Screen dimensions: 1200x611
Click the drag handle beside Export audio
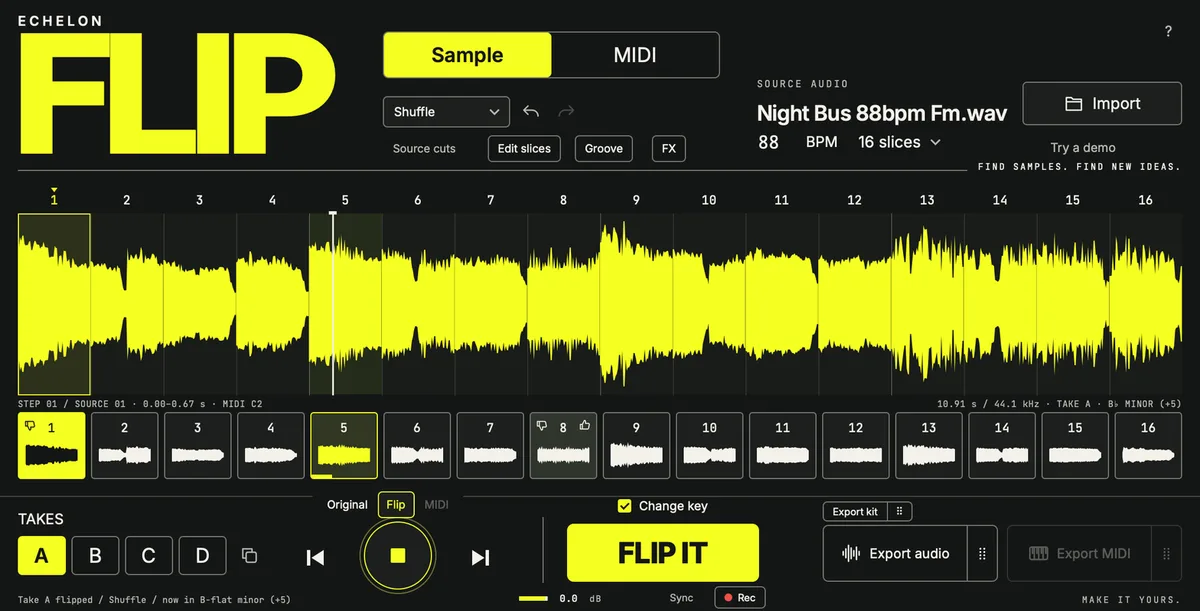click(x=982, y=553)
